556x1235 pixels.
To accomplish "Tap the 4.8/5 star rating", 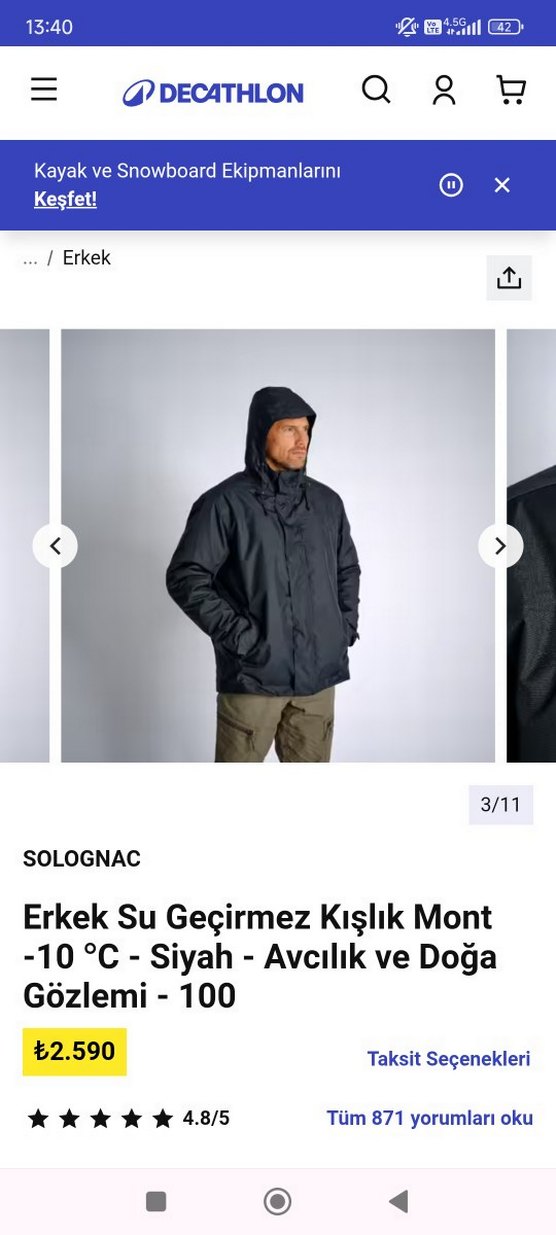I will [128, 1118].
